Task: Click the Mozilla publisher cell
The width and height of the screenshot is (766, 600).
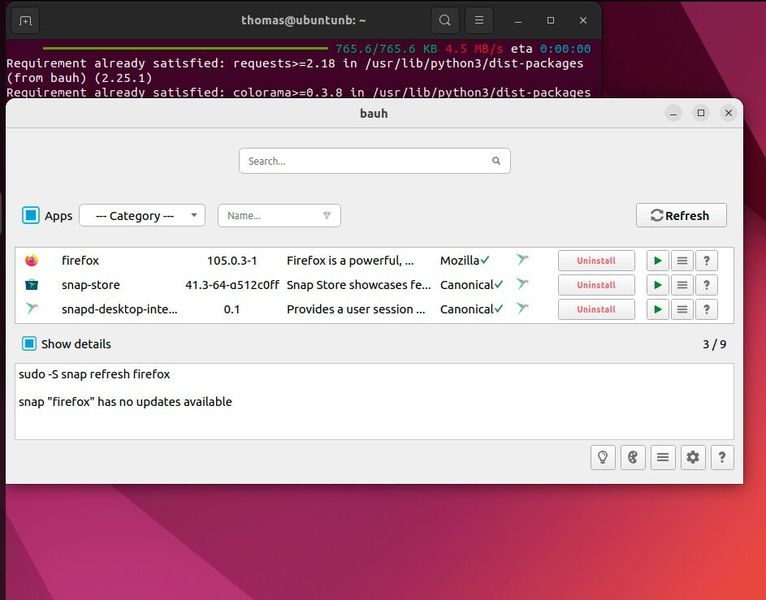Action: pyautogui.click(x=459, y=260)
